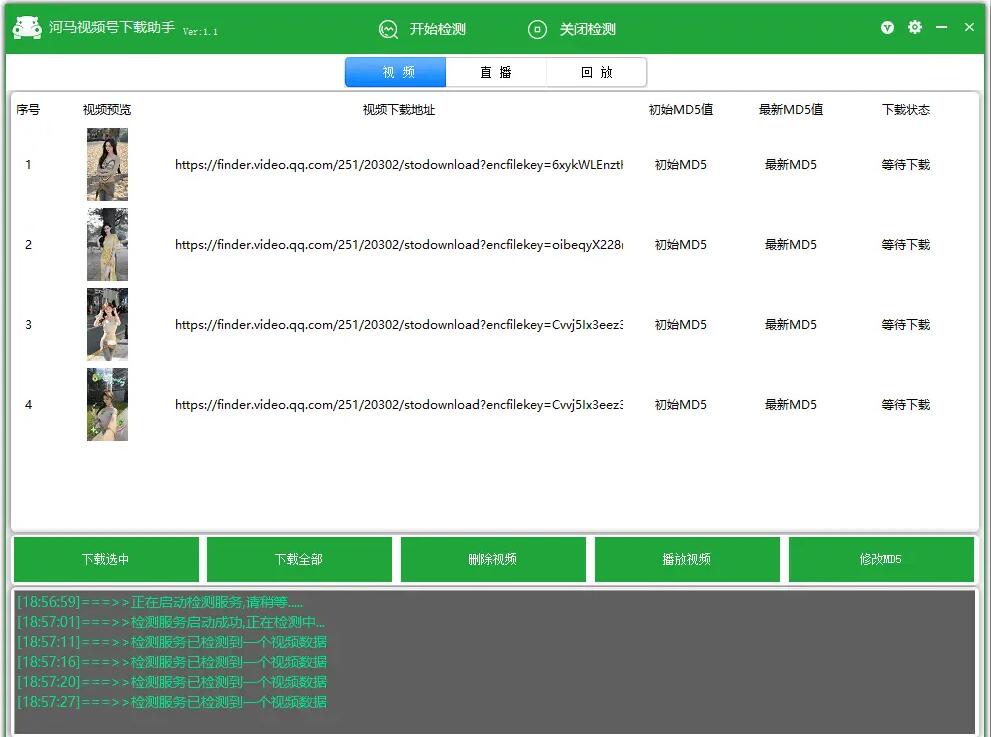Click sequence number 2 cell
The width and height of the screenshot is (991, 737).
tap(28, 245)
